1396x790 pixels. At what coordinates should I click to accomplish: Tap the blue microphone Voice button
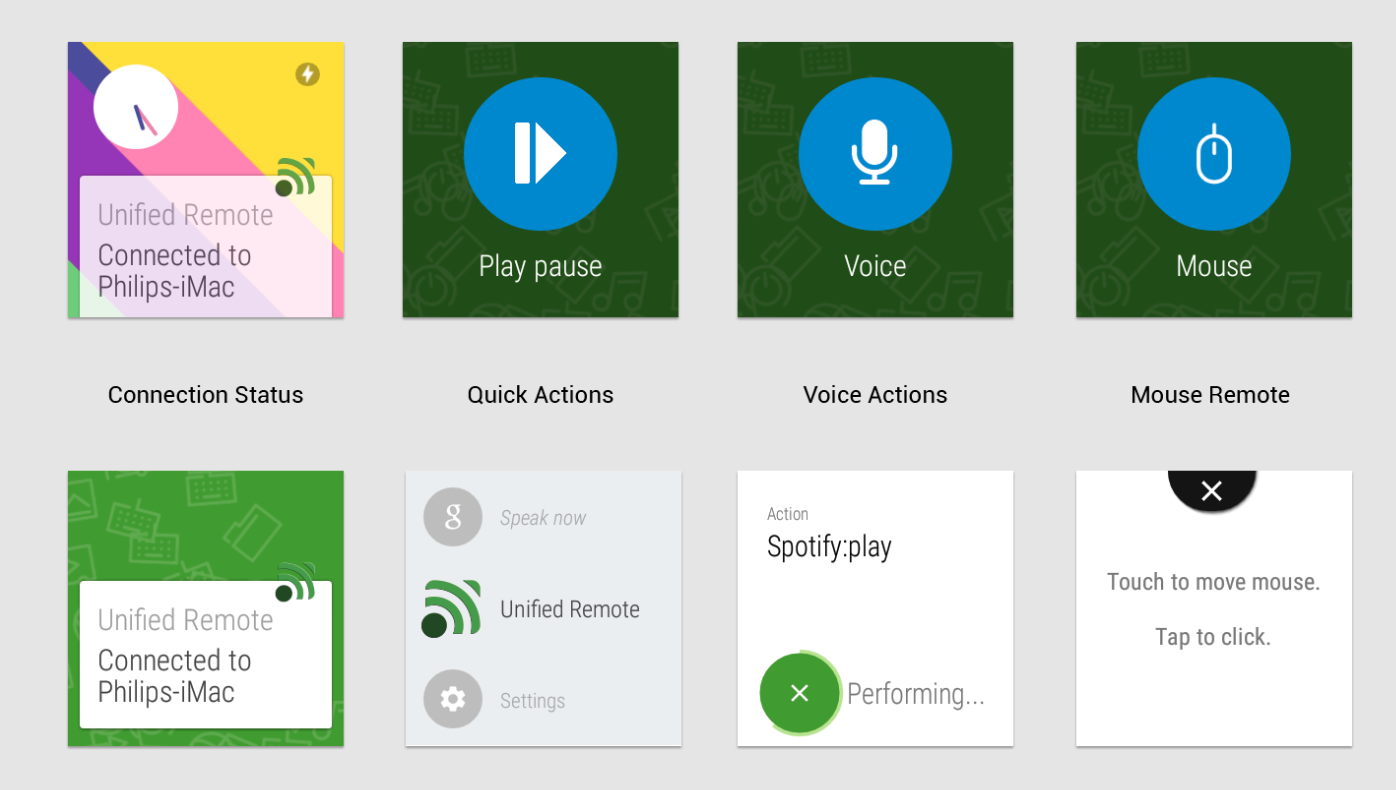point(875,154)
